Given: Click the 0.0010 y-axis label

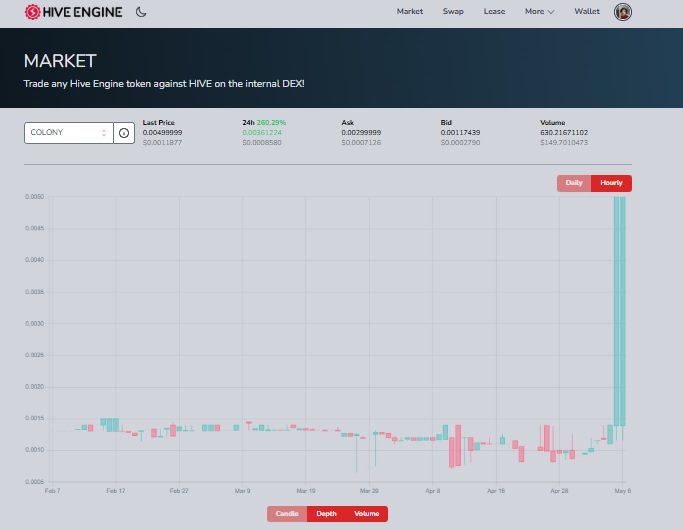Looking at the screenshot, I should (x=34, y=450).
